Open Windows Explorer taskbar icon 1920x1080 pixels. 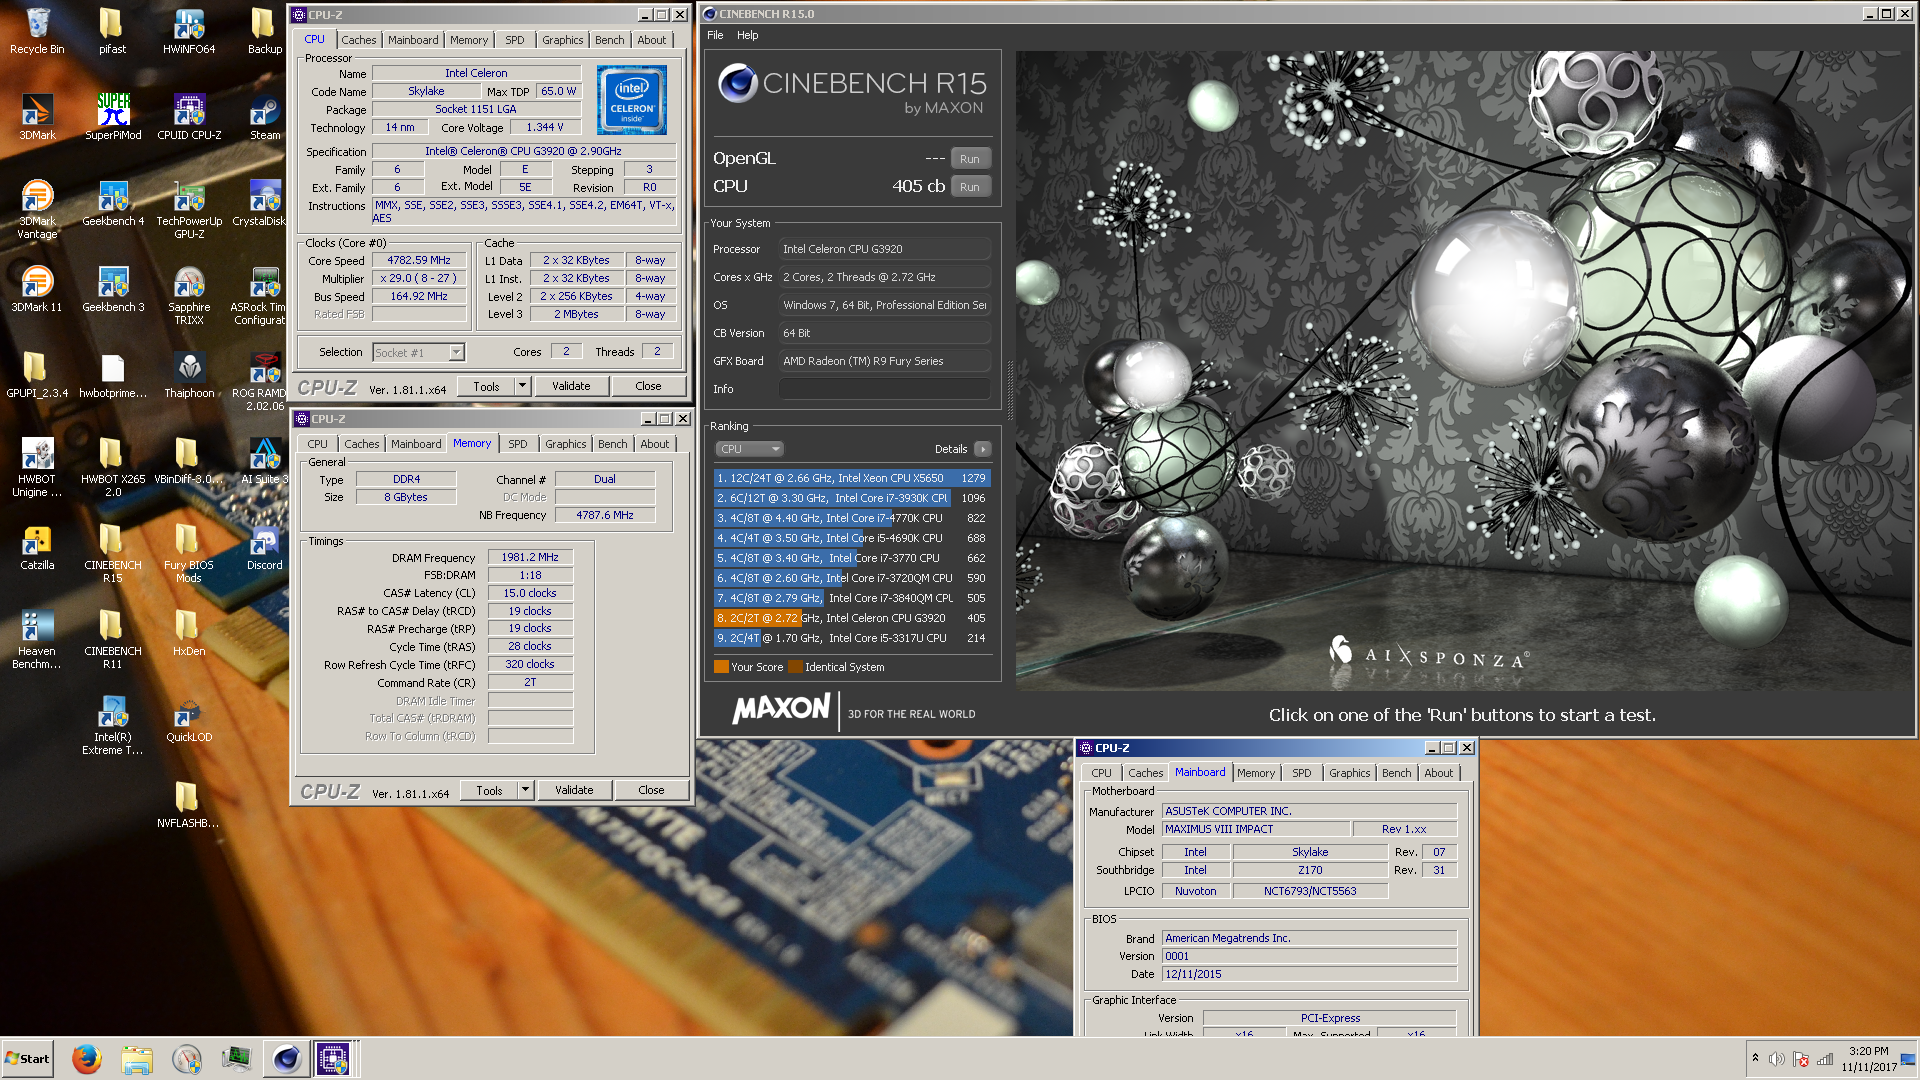[x=137, y=1058]
